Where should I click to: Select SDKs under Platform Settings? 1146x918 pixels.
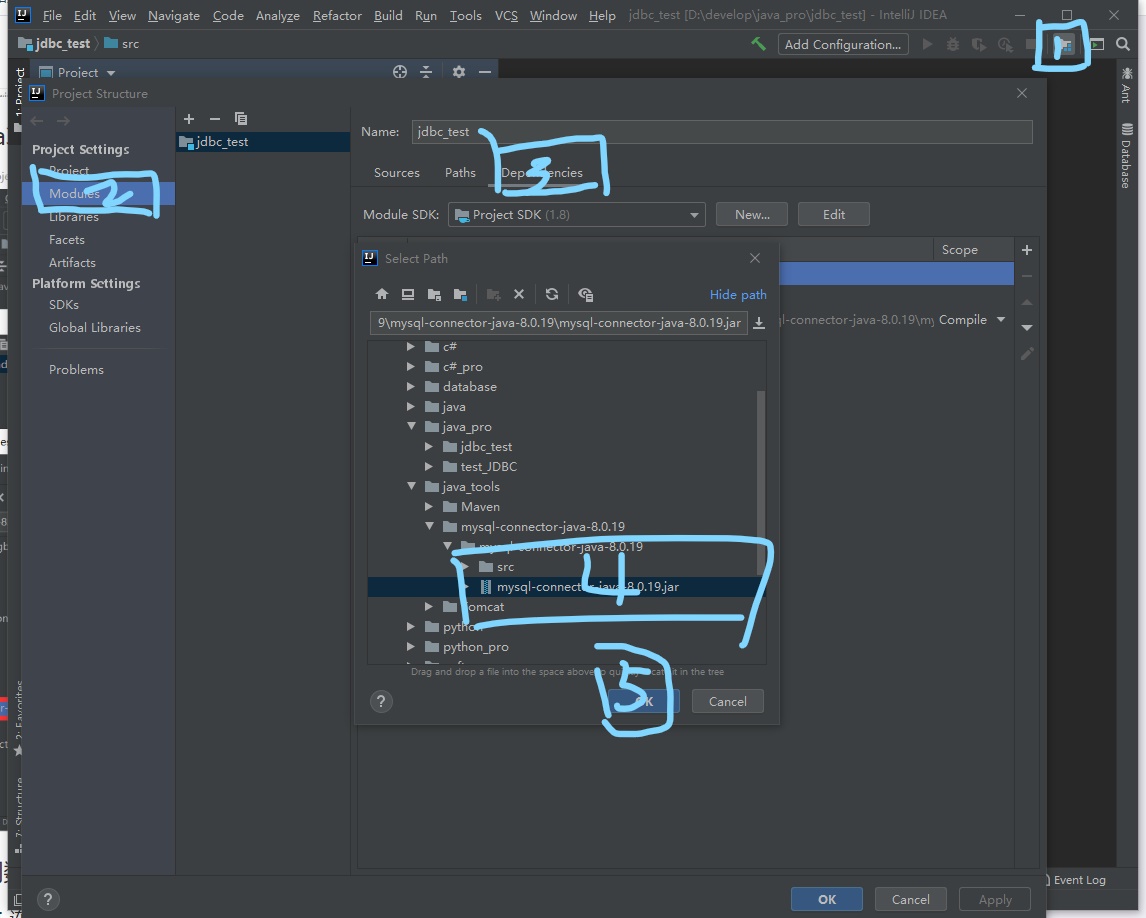pos(64,305)
